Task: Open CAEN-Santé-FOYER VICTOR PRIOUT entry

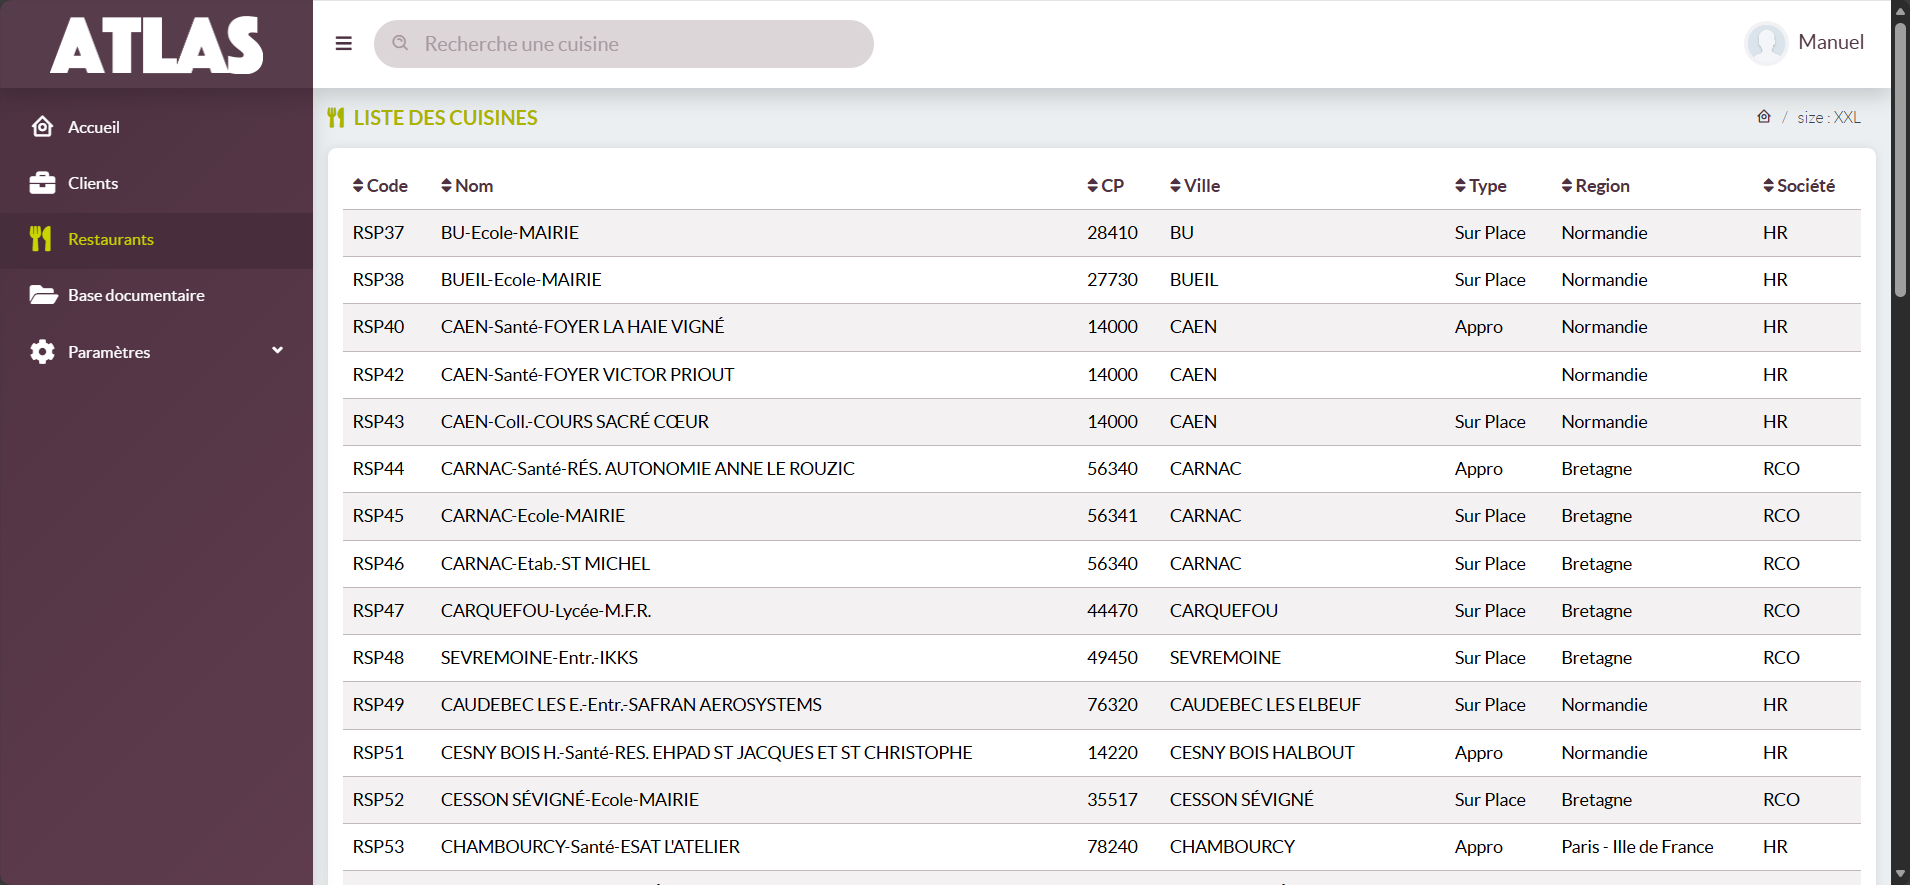Action: [x=588, y=375]
